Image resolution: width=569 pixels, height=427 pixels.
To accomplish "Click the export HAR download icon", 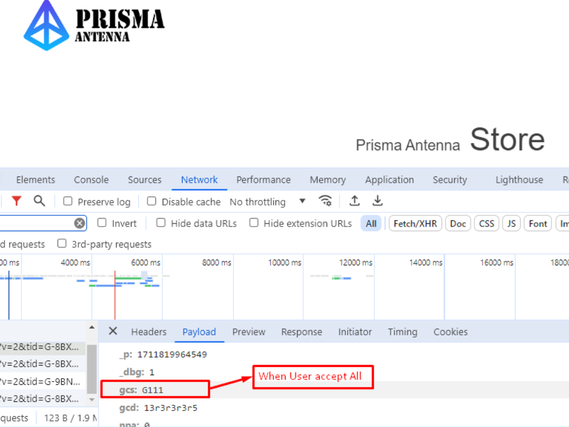I will pyautogui.click(x=377, y=201).
